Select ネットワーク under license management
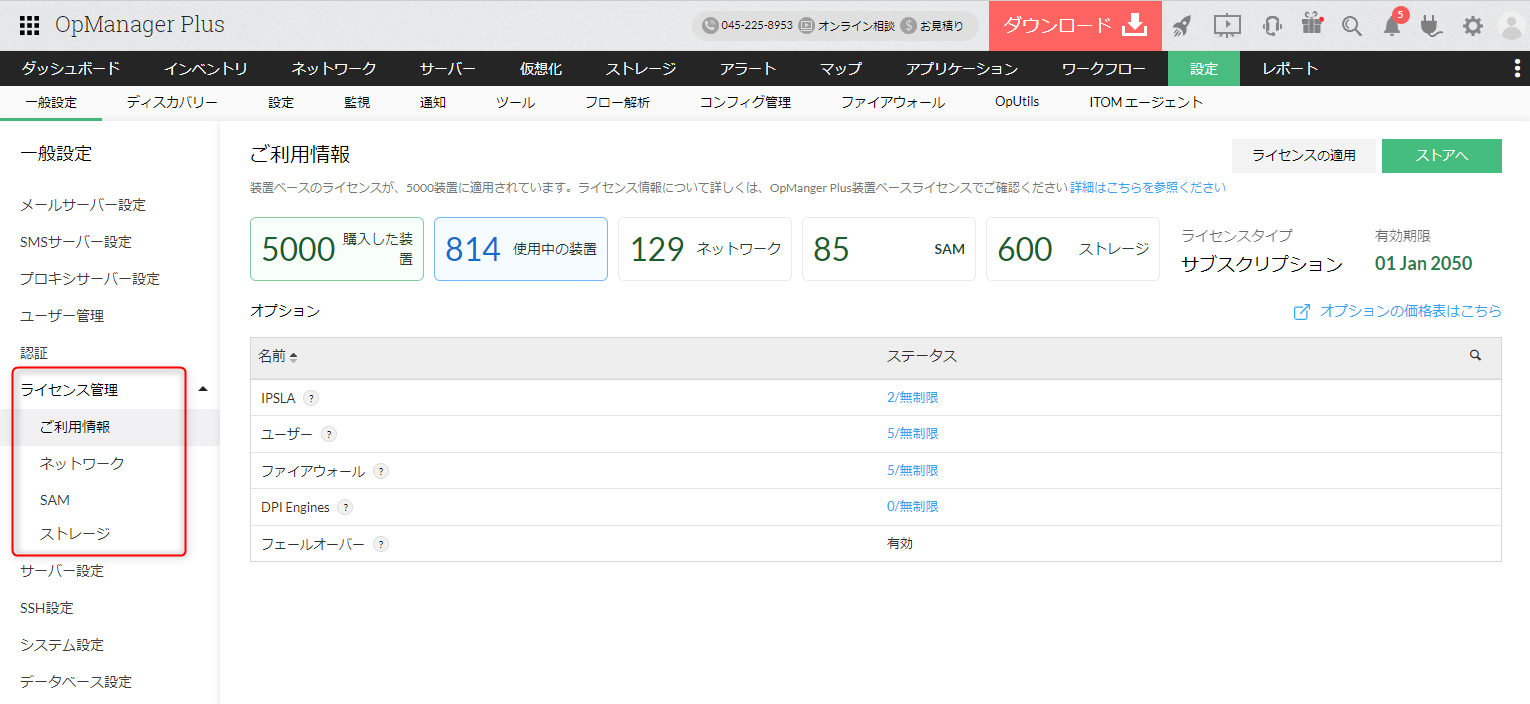Viewport: 1530px width, 704px height. [82, 463]
